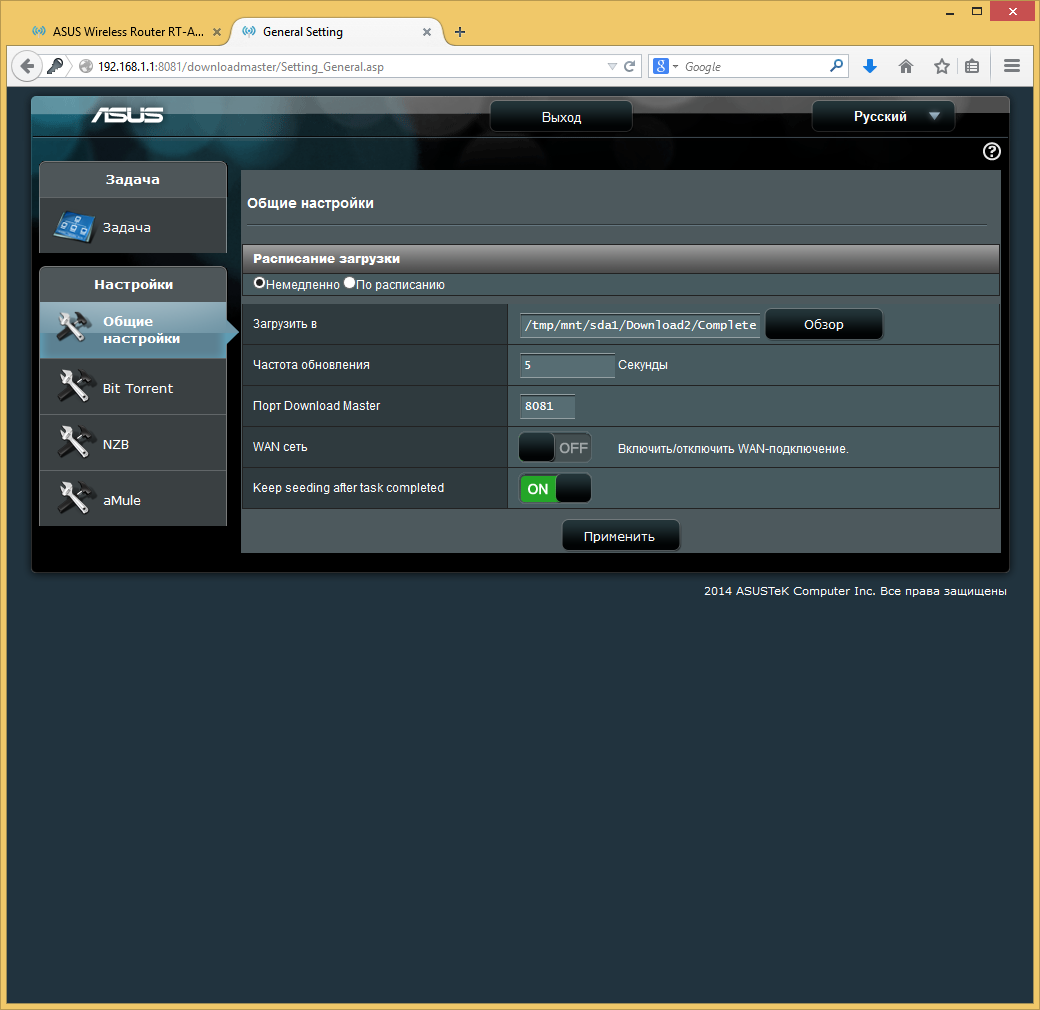Click the Выход logout button

[561, 117]
